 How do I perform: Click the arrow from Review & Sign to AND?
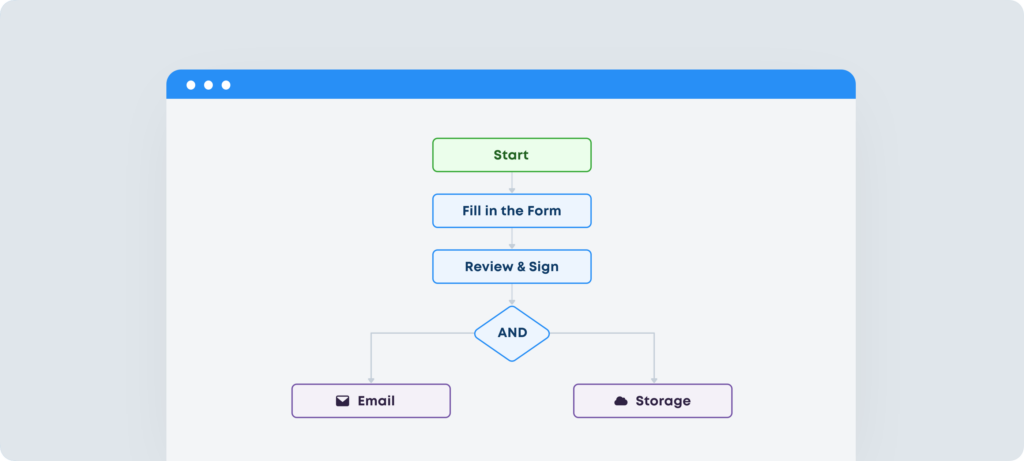coord(512,294)
